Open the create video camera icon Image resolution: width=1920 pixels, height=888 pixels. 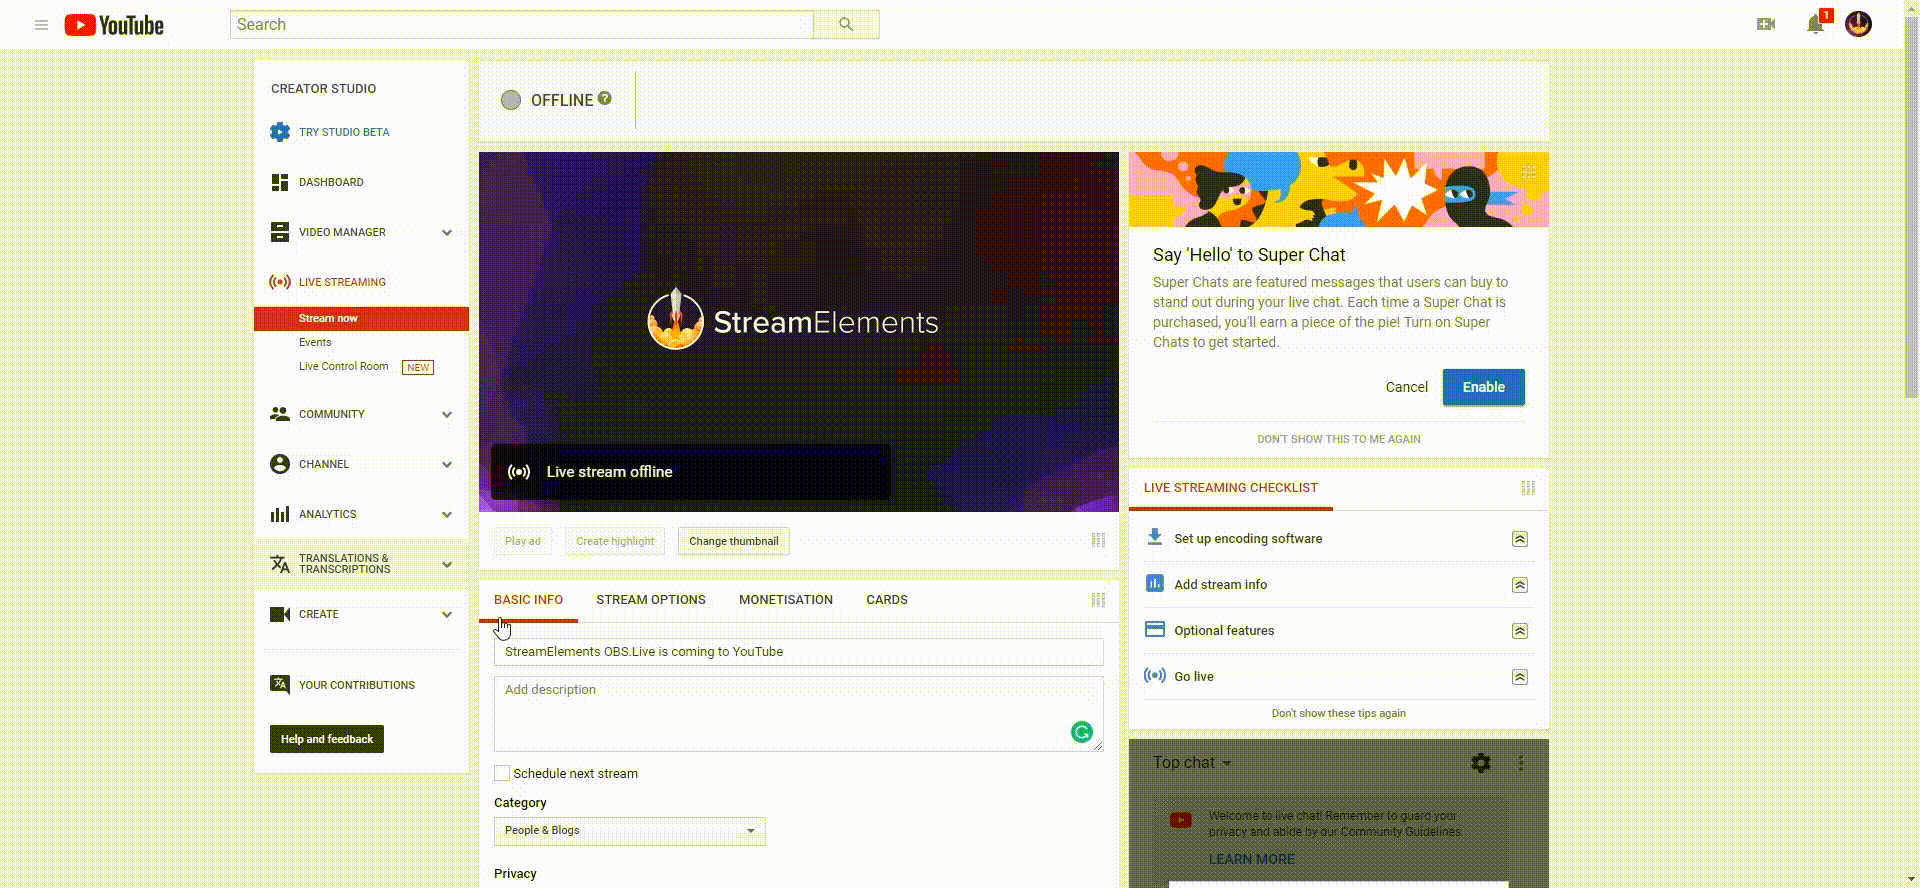tap(1766, 24)
